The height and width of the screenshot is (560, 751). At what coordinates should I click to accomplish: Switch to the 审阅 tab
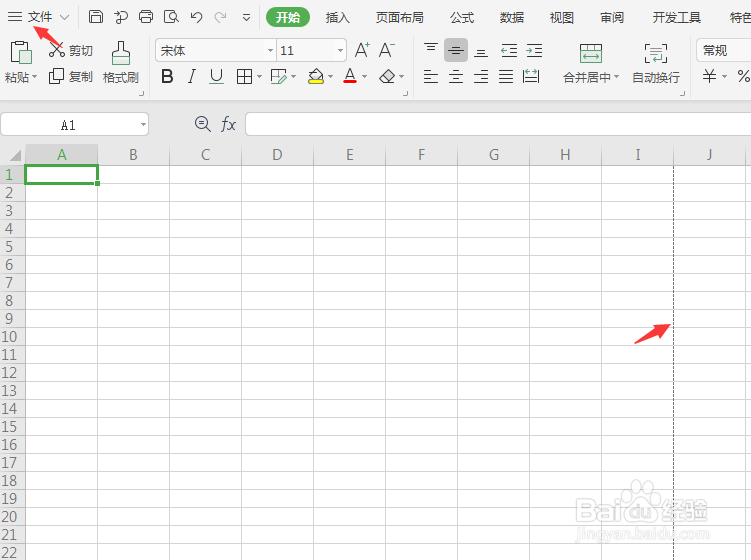pos(612,18)
